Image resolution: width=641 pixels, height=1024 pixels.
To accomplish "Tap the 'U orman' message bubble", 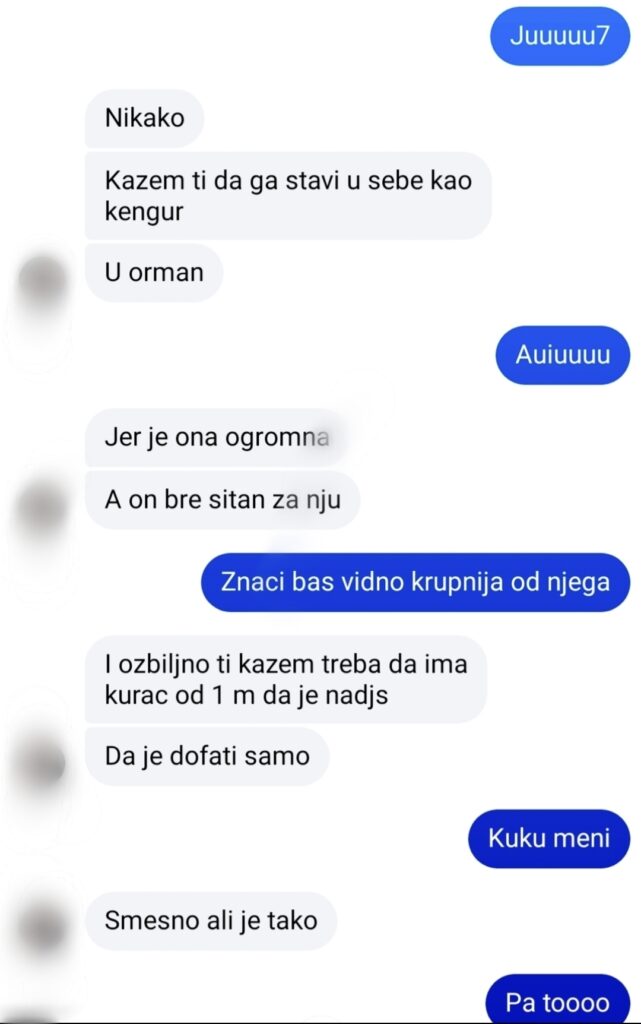I will [x=154, y=273].
